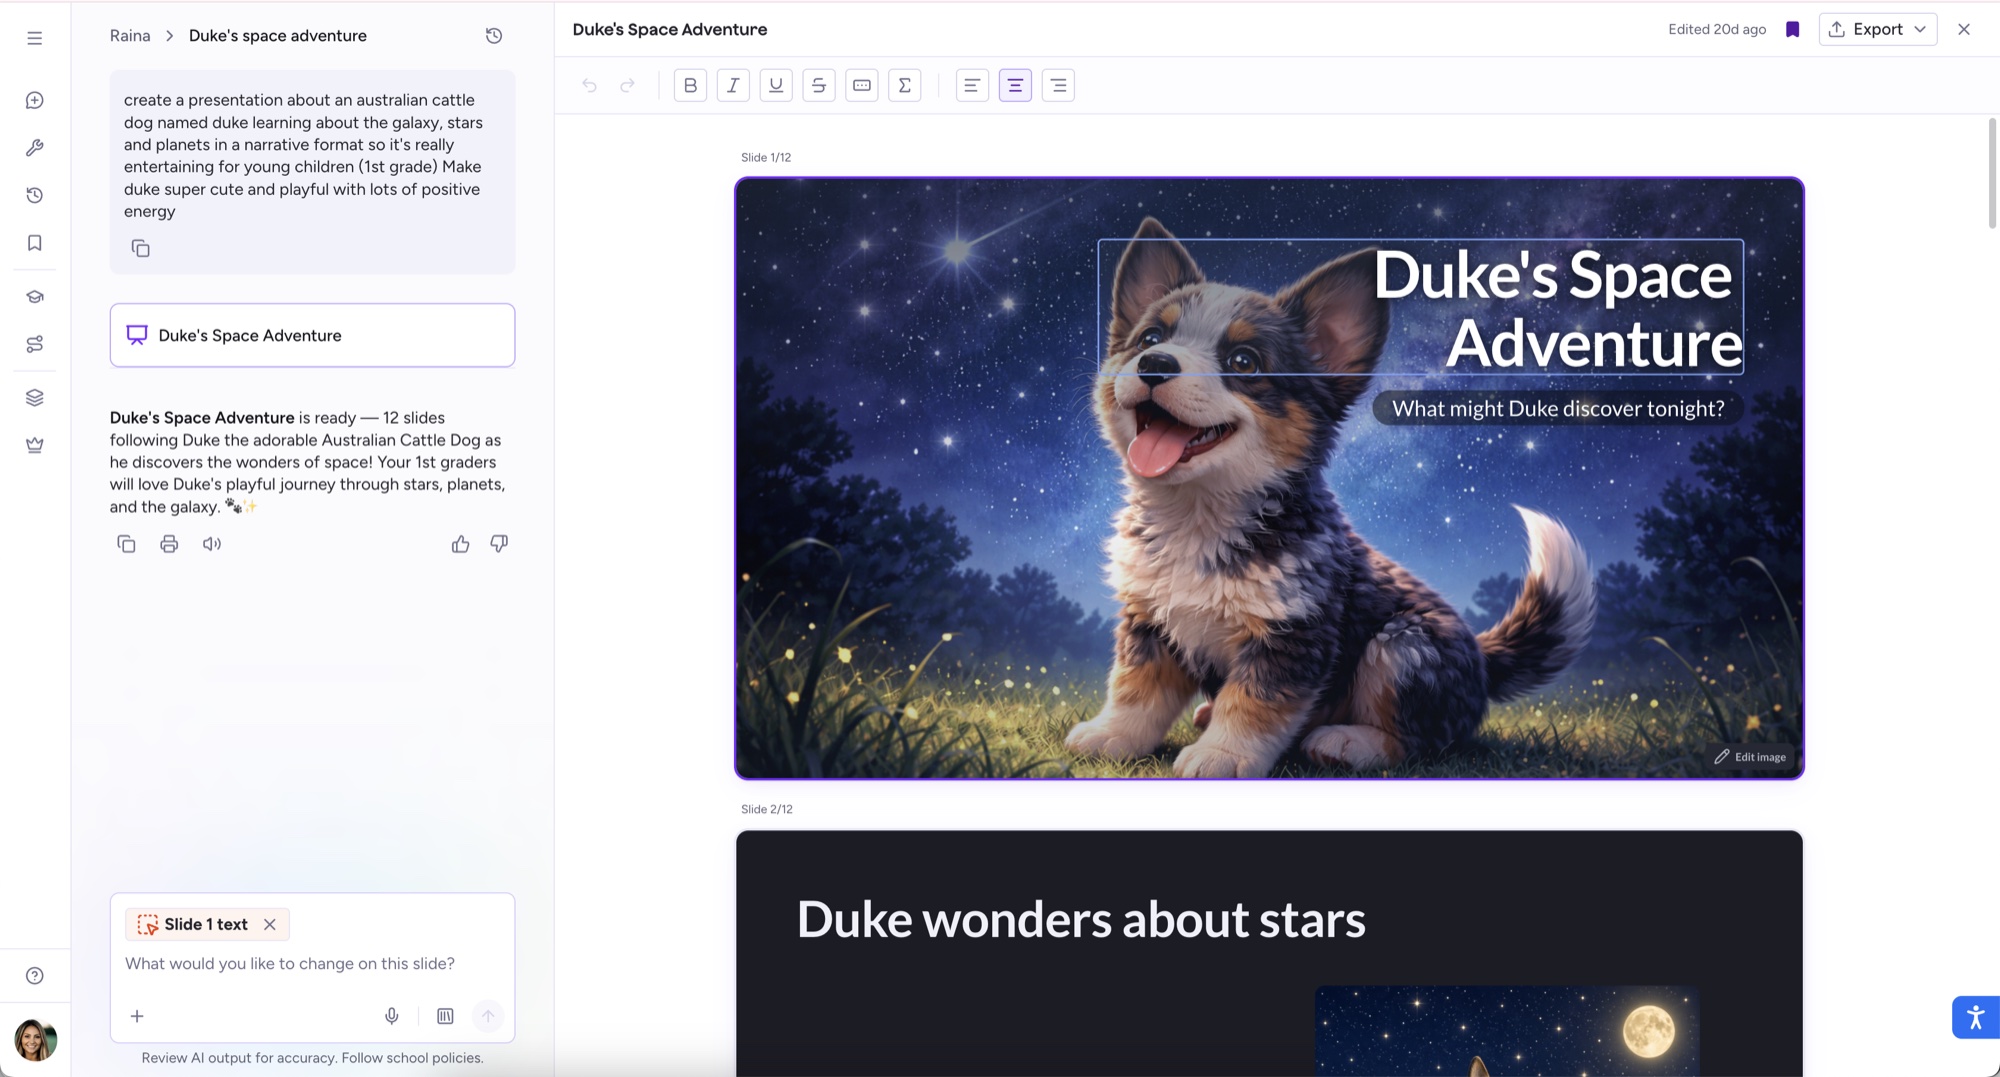The image size is (2000, 1077).
Task: Open the Duke's Space Adventure presentation card
Action: click(x=313, y=335)
